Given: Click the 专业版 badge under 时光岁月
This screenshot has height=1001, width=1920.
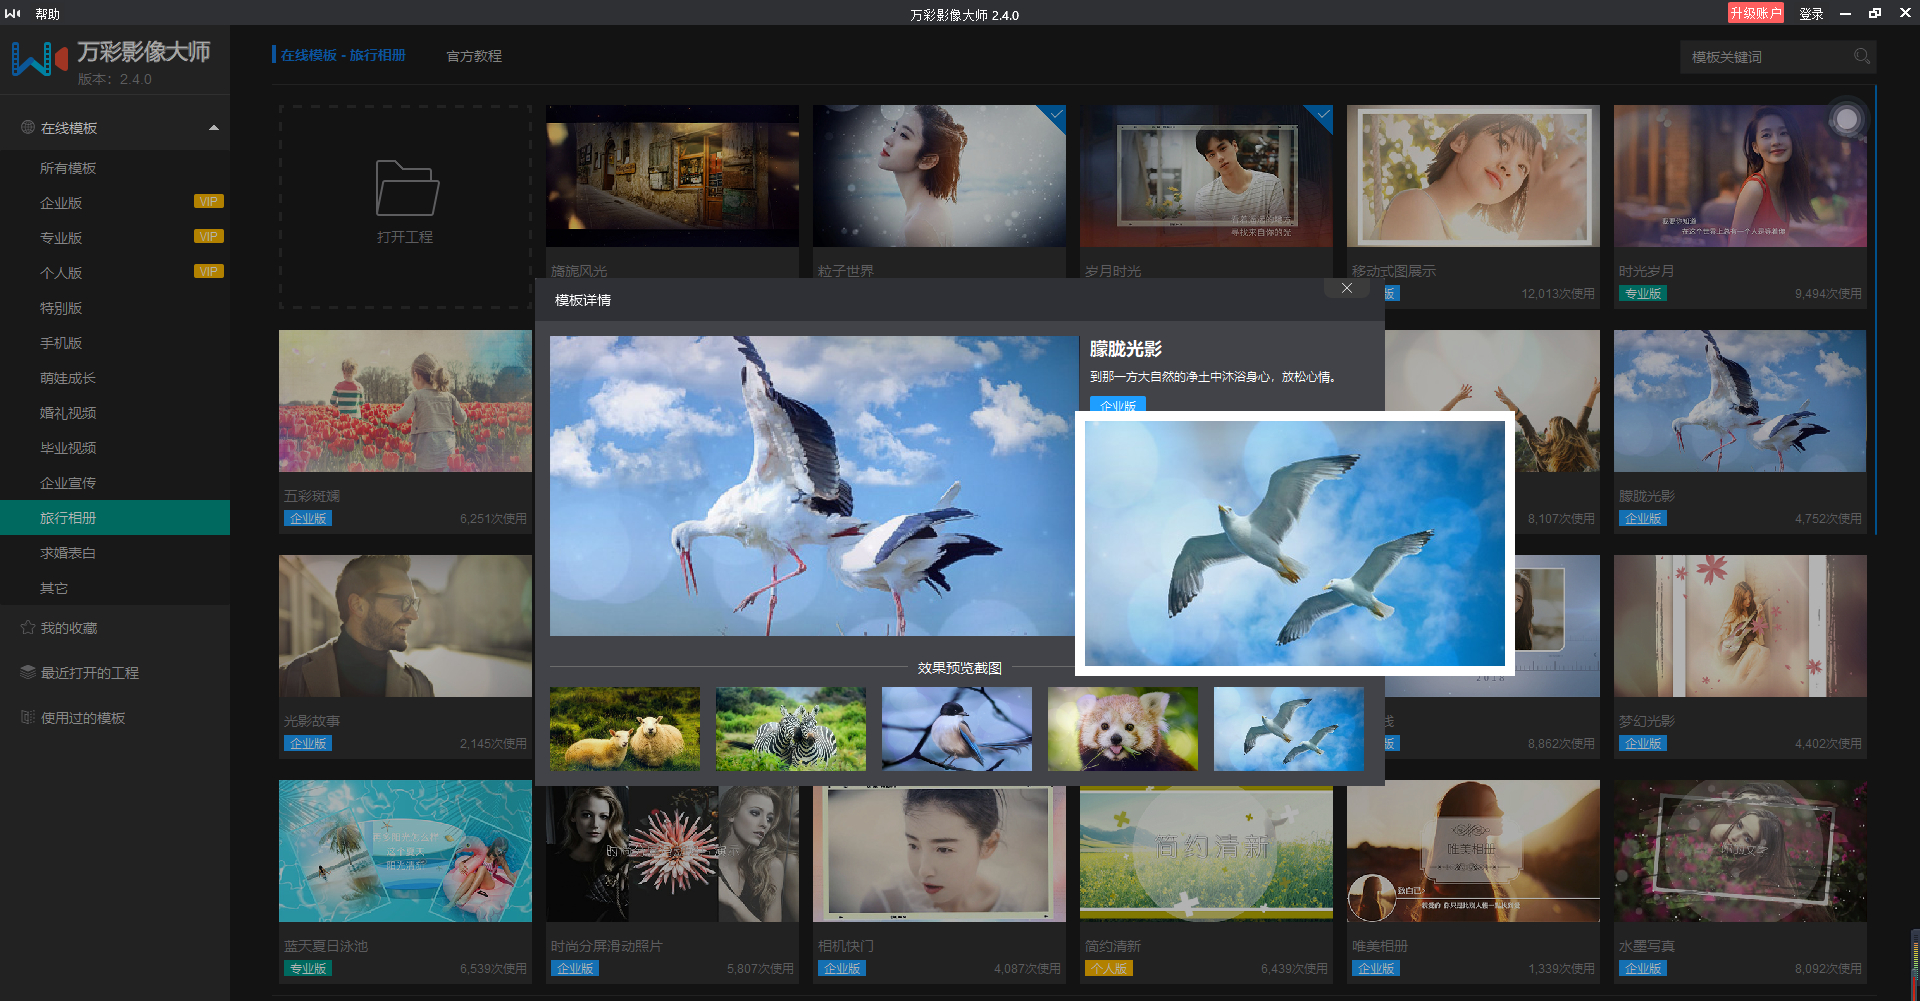Looking at the screenshot, I should pyautogui.click(x=1643, y=294).
